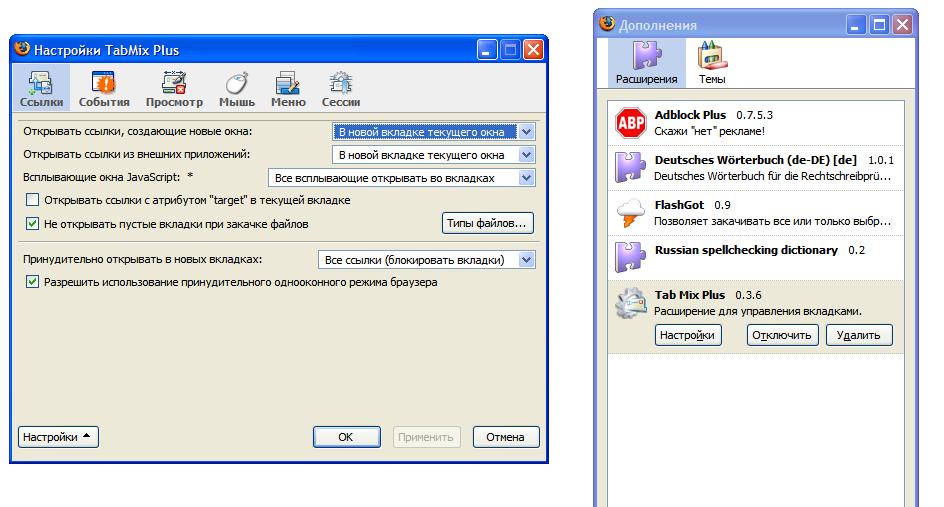Click the FlashGot cloud icon
944x507 pixels.
(630, 213)
